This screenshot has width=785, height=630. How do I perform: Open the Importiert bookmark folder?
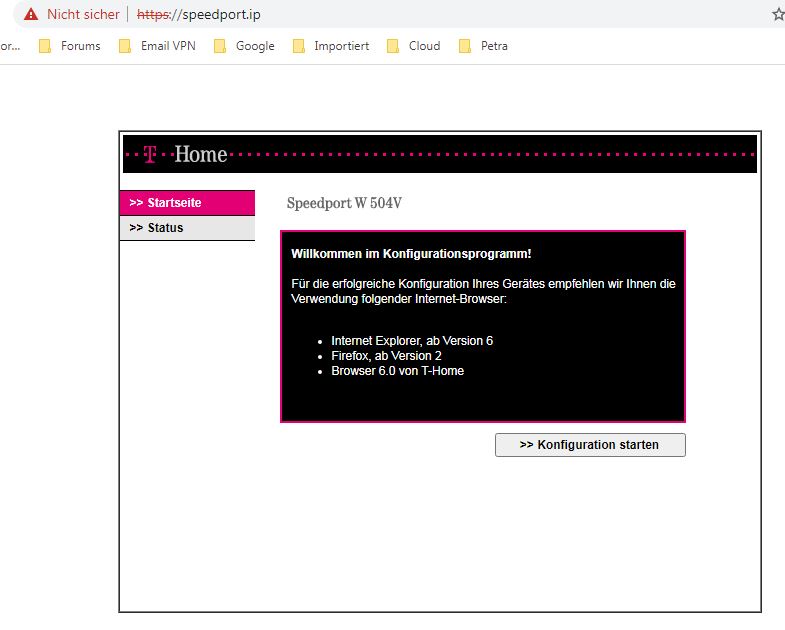(331, 46)
